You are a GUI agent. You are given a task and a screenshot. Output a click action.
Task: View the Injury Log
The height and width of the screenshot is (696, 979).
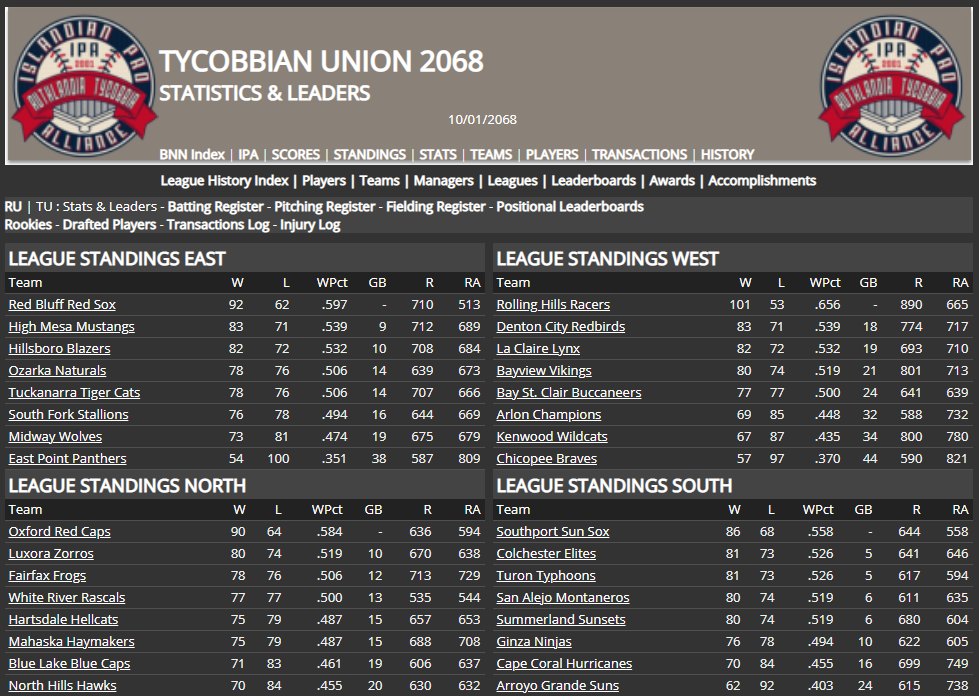coord(311,225)
